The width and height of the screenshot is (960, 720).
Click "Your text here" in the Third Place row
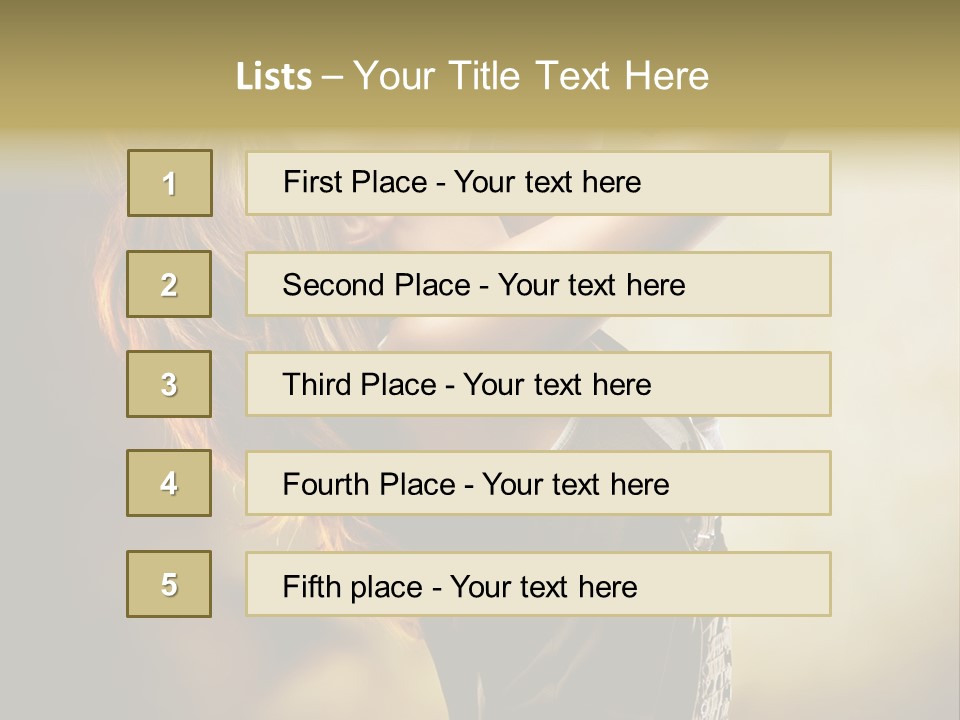point(557,385)
